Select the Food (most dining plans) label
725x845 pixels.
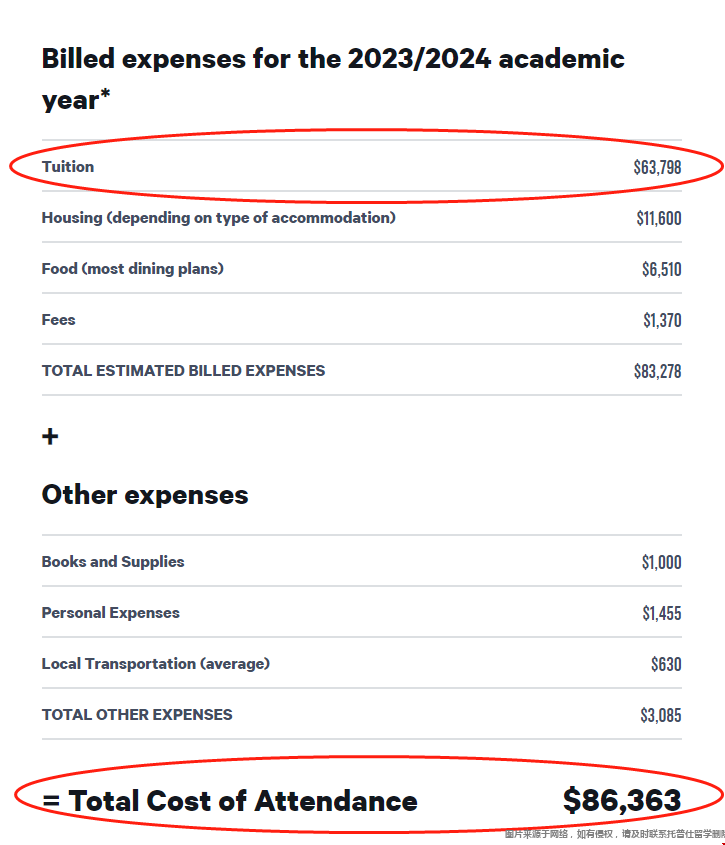132,269
